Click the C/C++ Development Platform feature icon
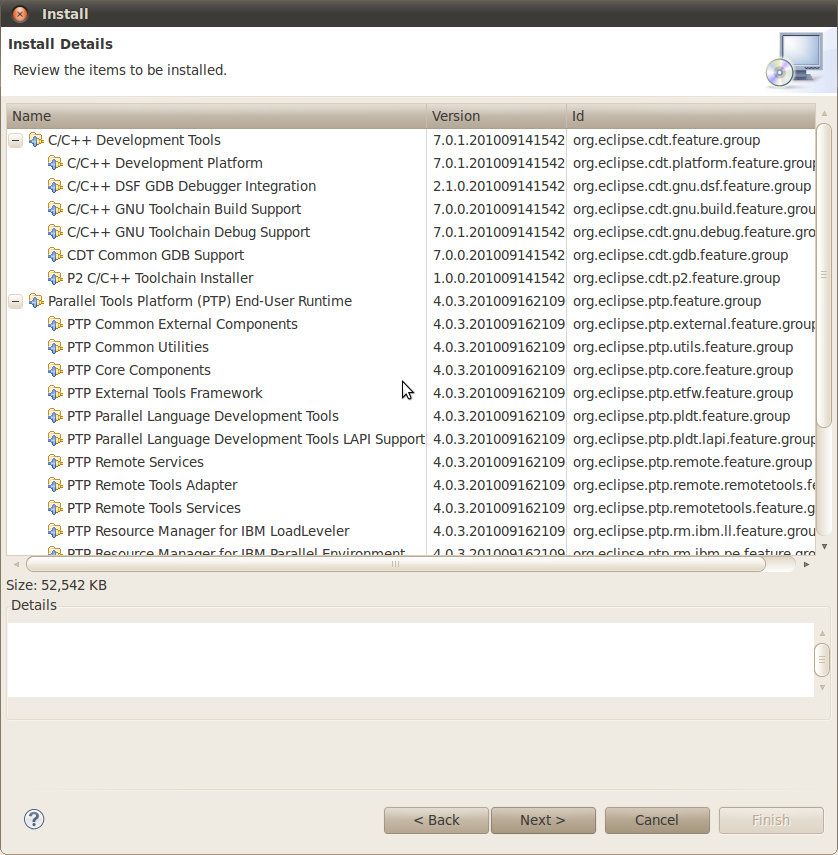Image resolution: width=838 pixels, height=855 pixels. tap(55, 163)
